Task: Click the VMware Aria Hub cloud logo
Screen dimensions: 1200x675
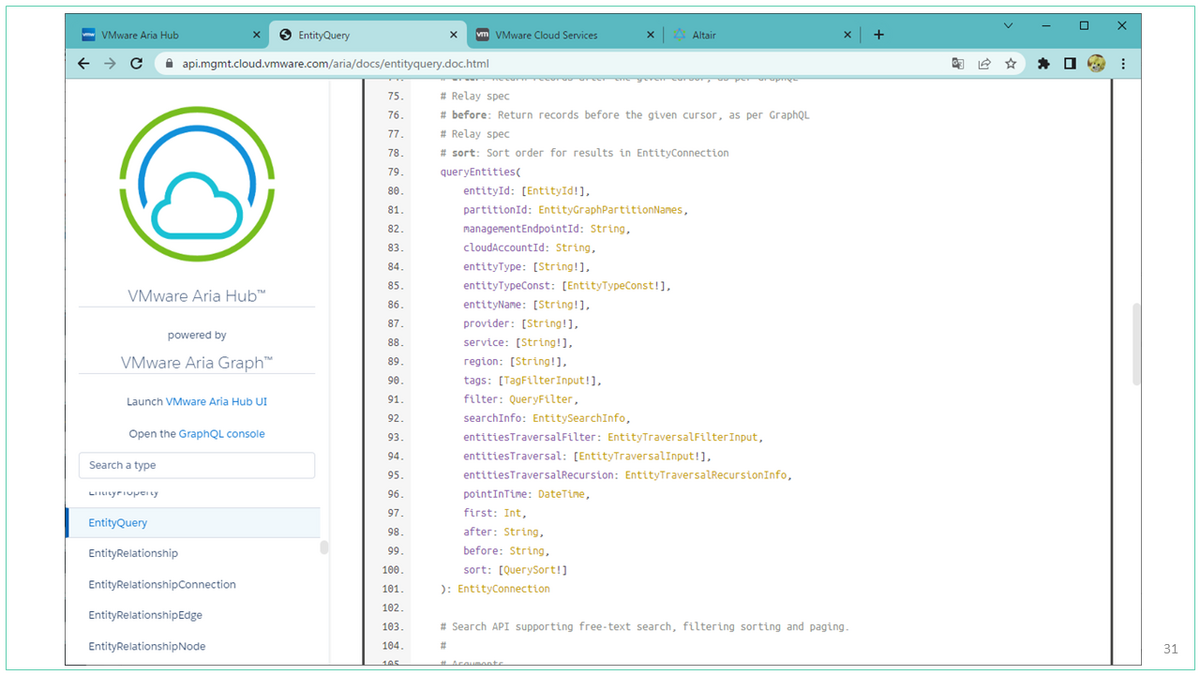Action: point(196,185)
